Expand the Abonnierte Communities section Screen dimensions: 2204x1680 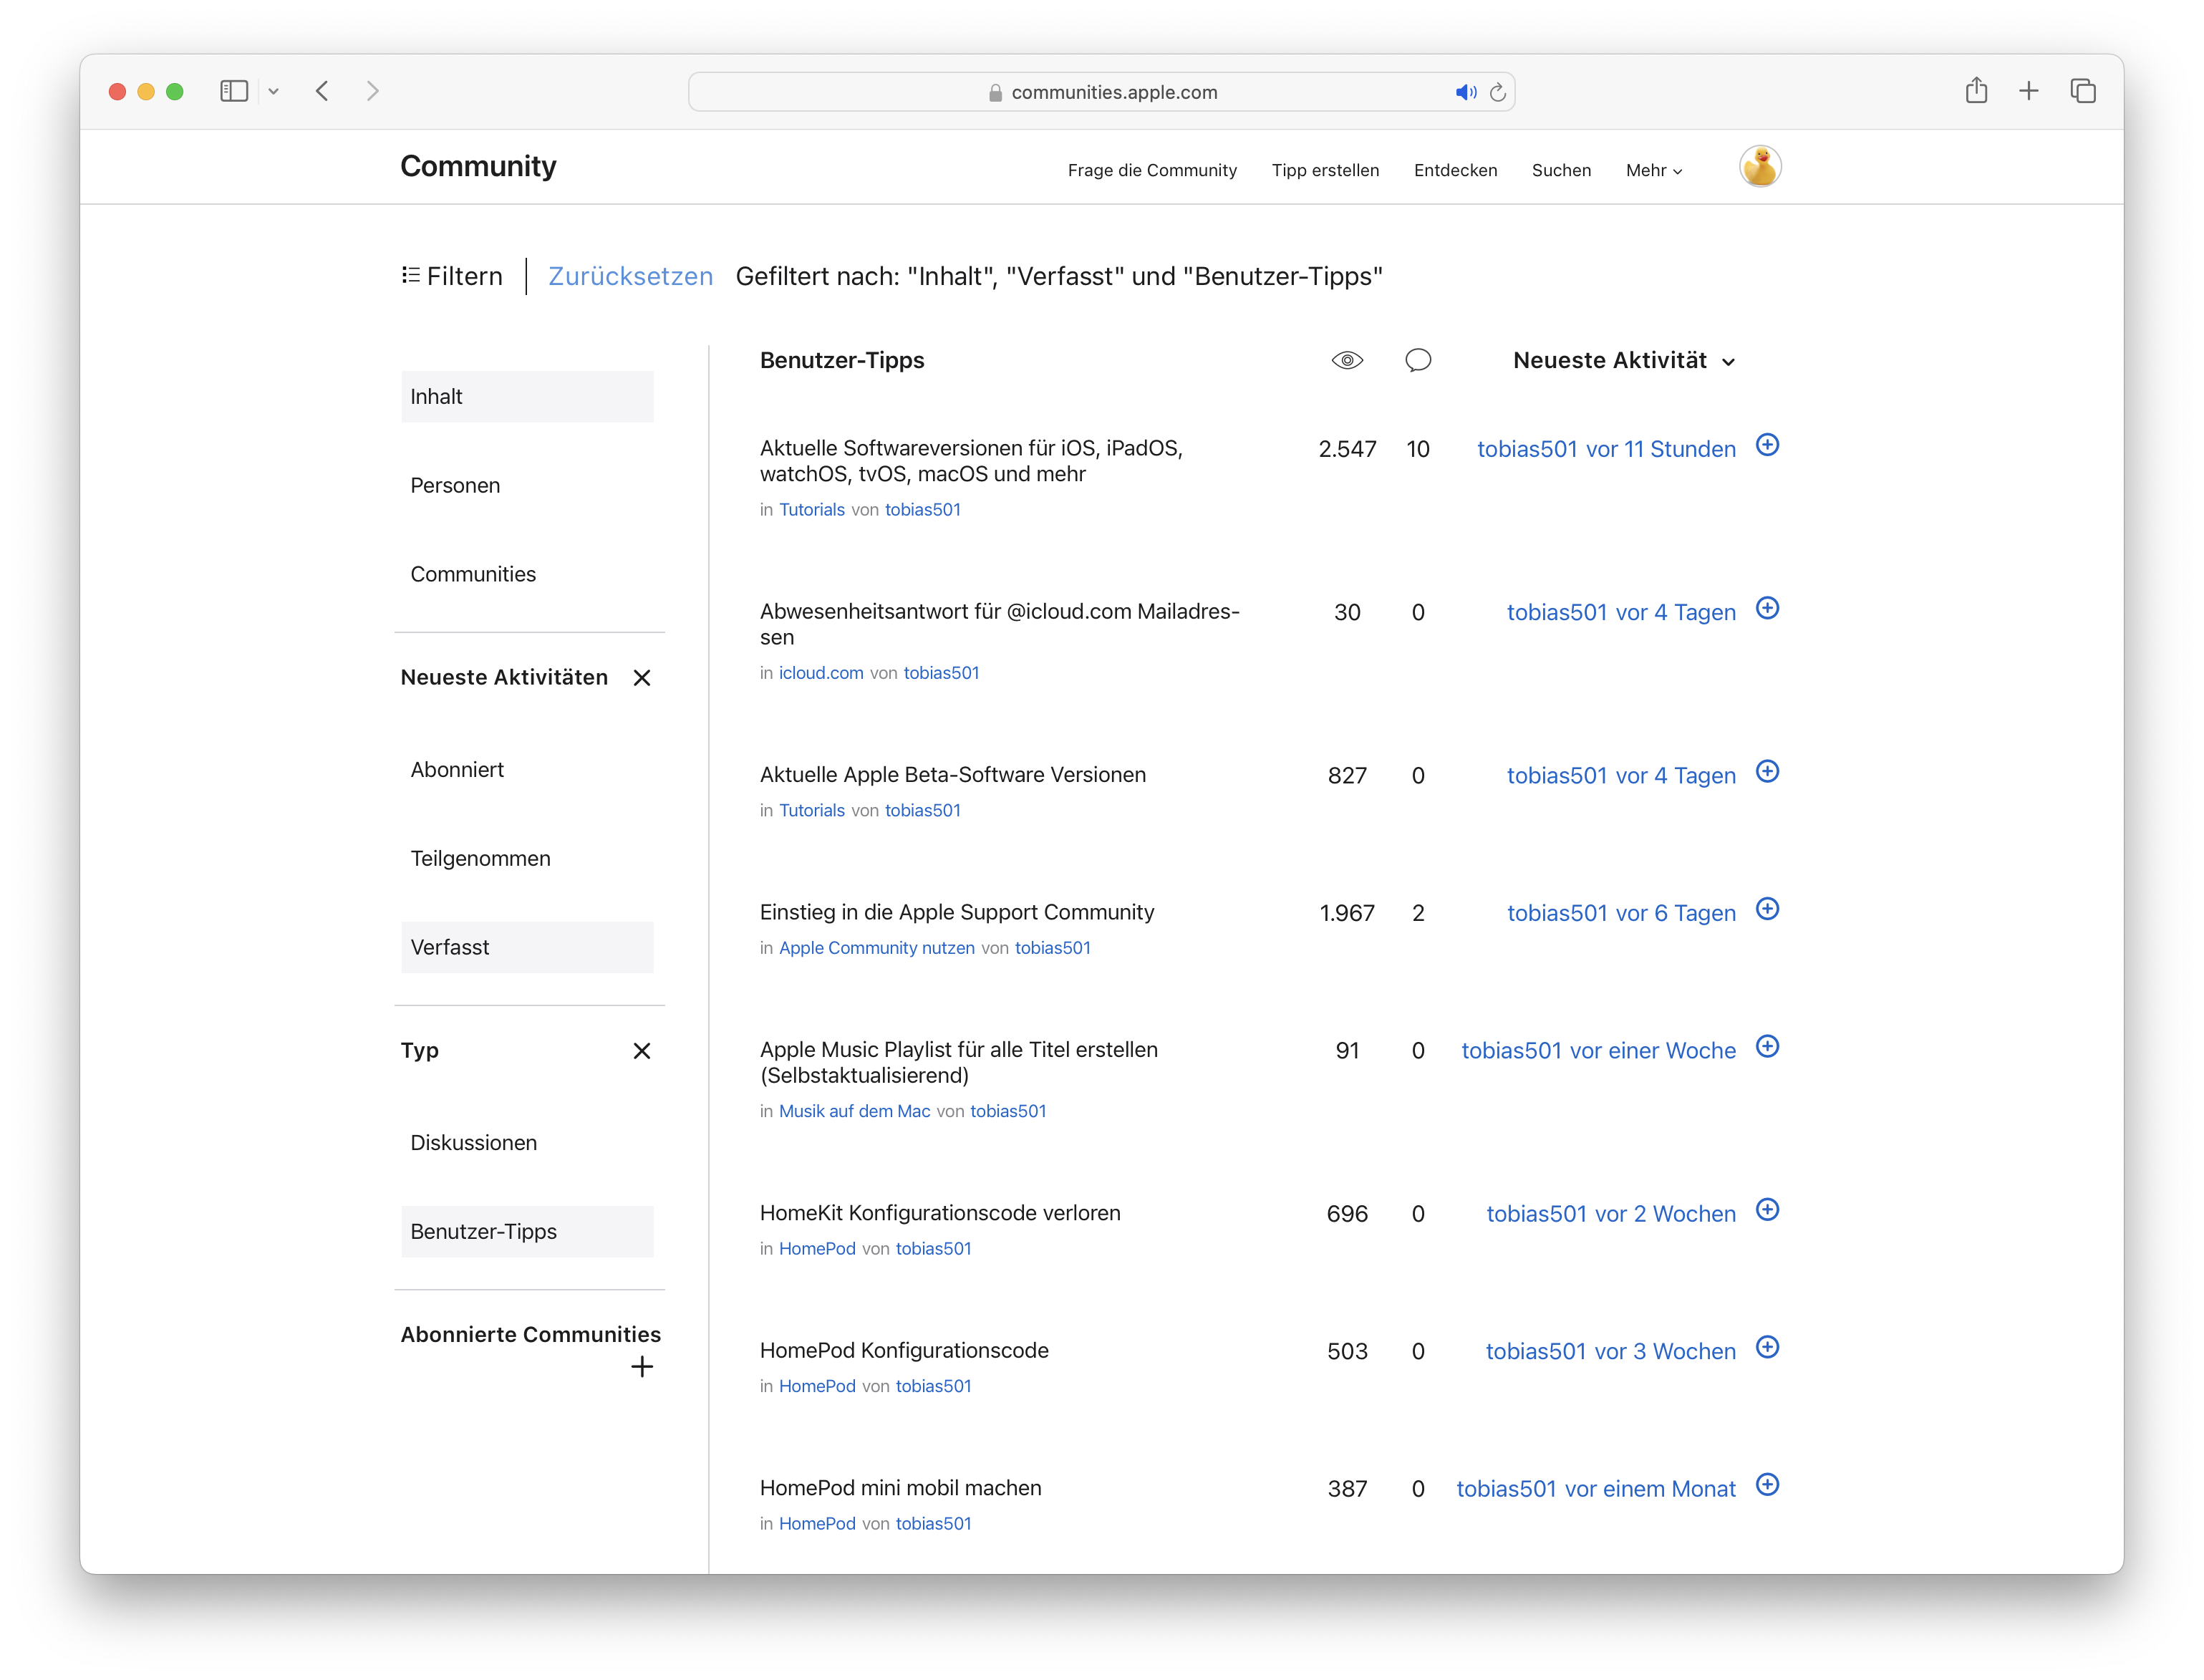pyautogui.click(x=642, y=1366)
